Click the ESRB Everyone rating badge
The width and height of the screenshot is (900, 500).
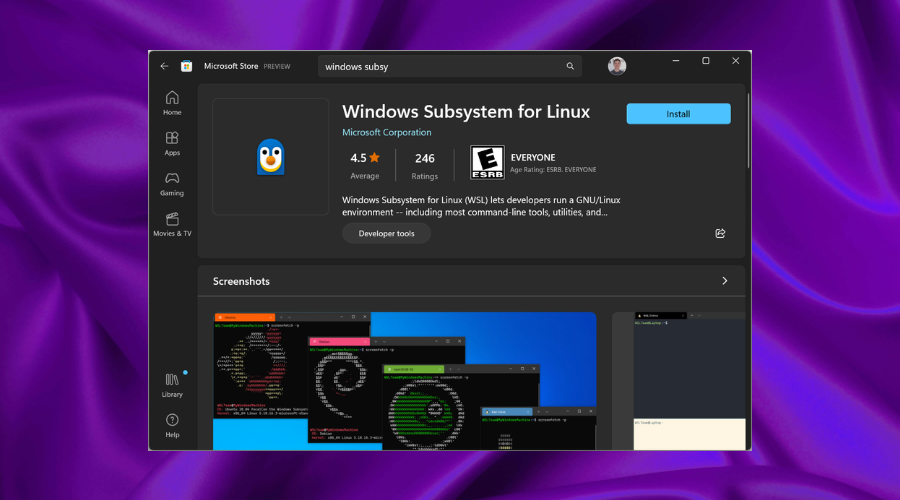(487, 162)
